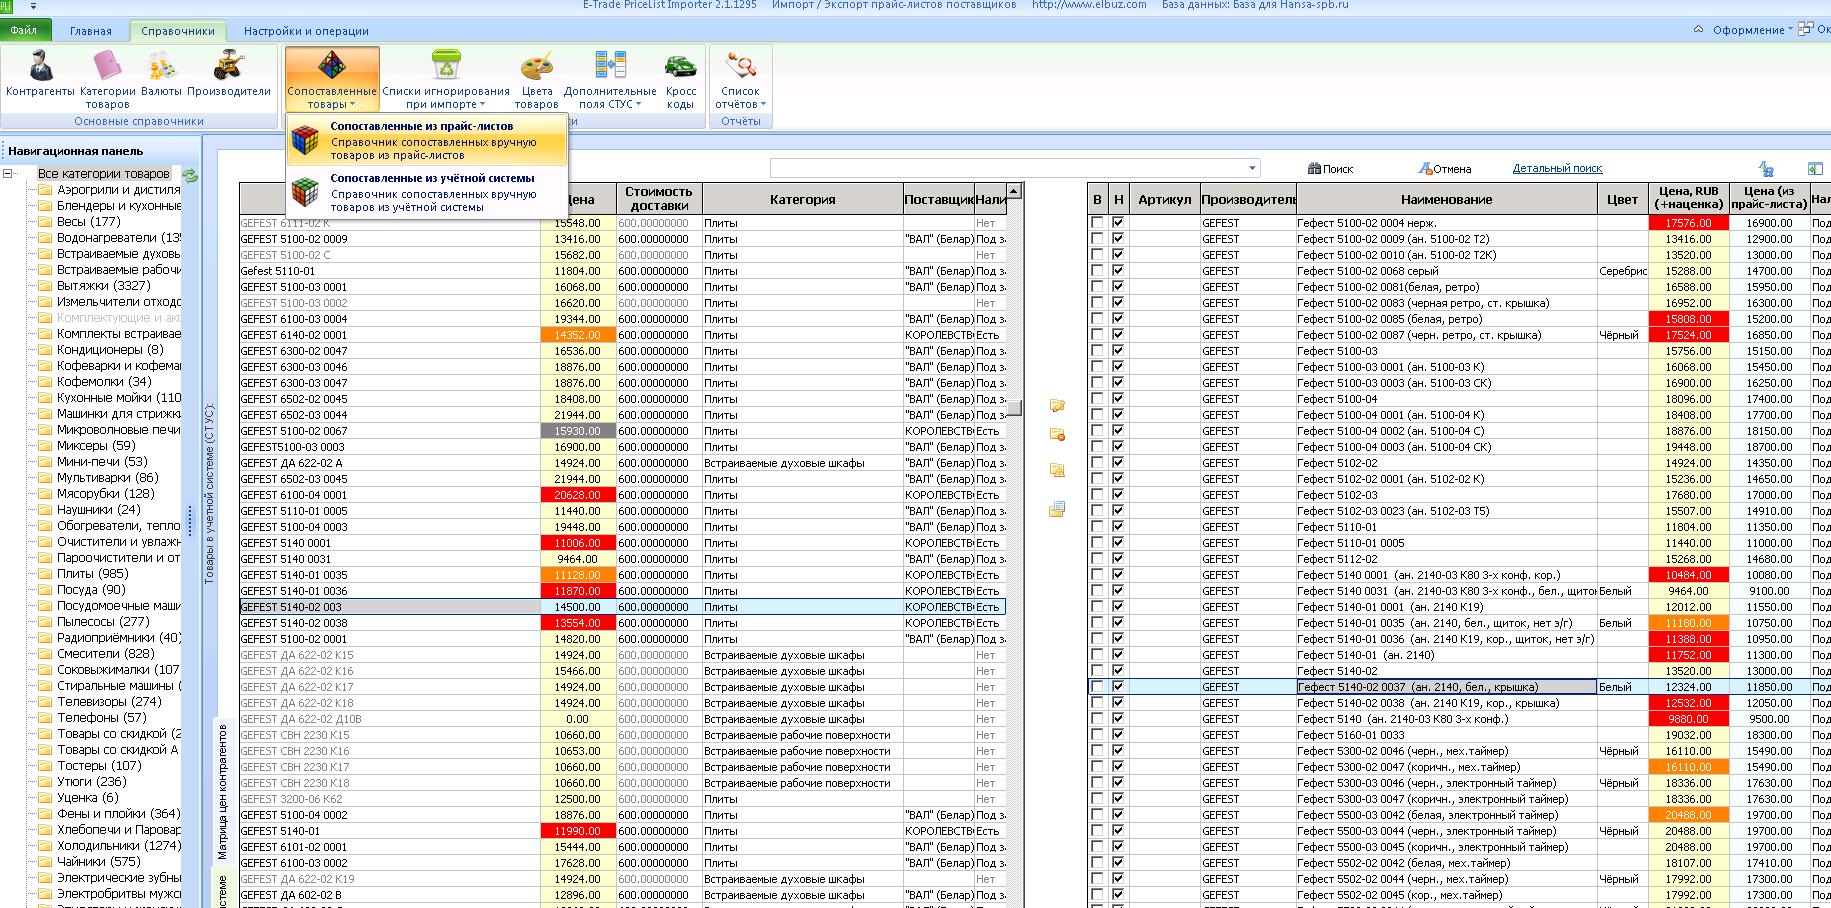The height and width of the screenshot is (908, 1831).
Task: Click the folder icon with warning sign
Action: tap(1057, 471)
